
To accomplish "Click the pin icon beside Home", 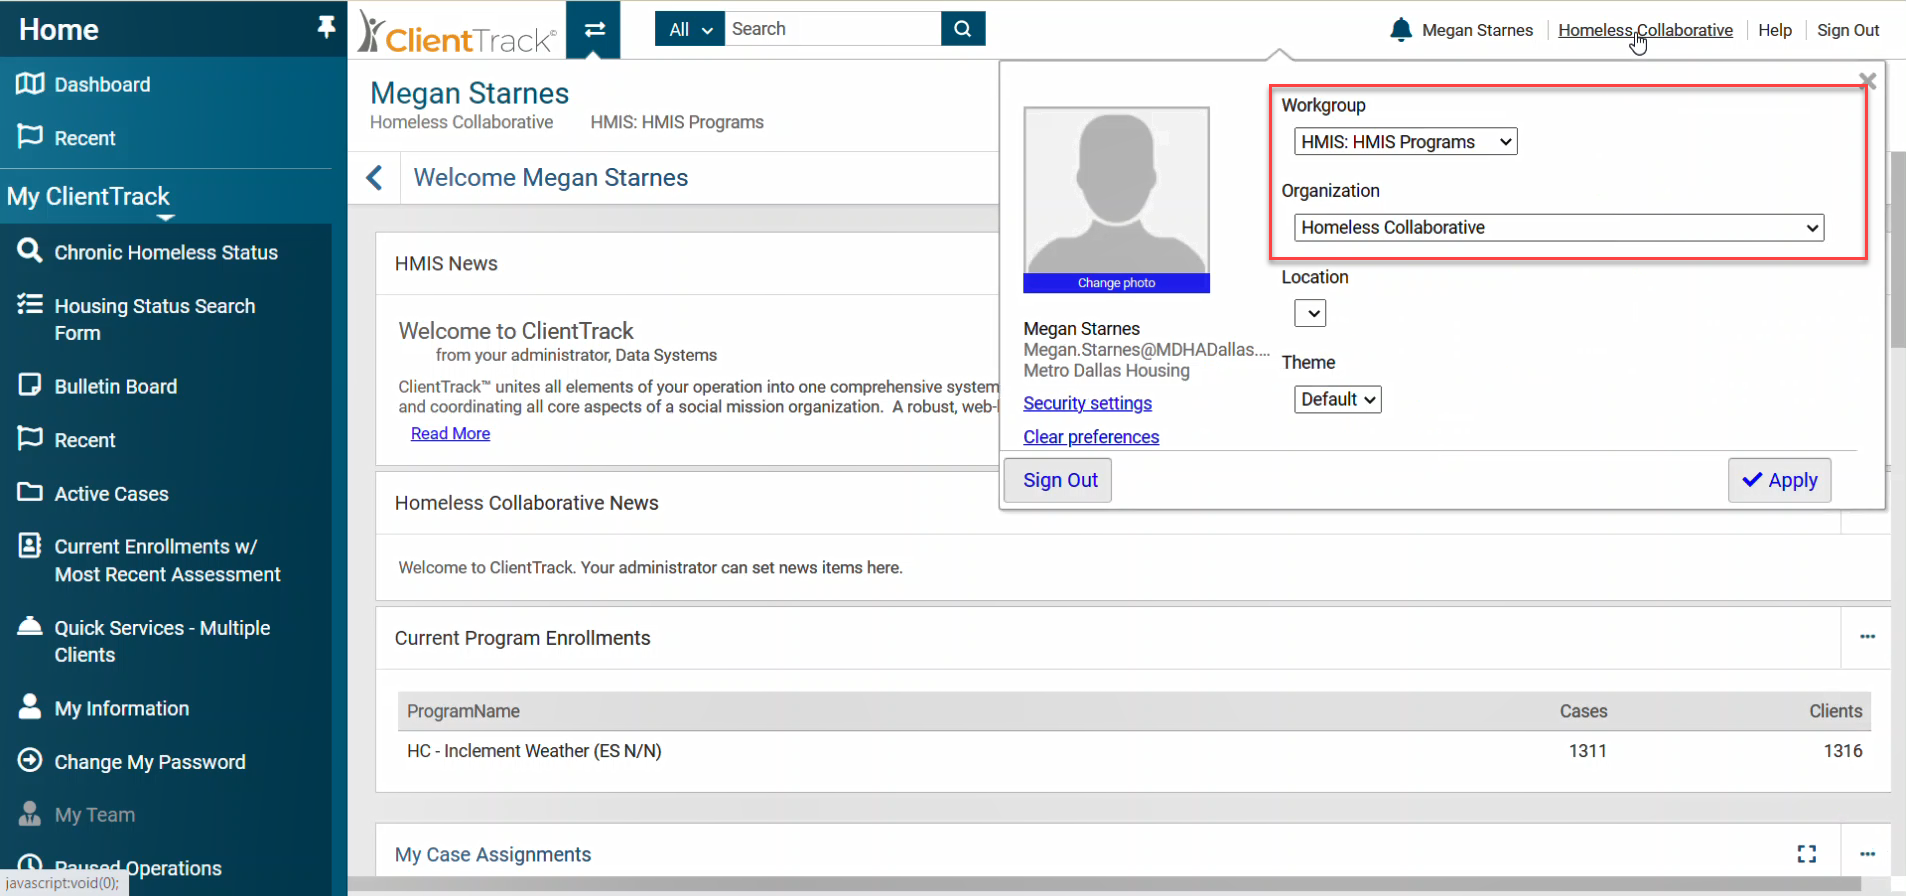I will 326,27.
